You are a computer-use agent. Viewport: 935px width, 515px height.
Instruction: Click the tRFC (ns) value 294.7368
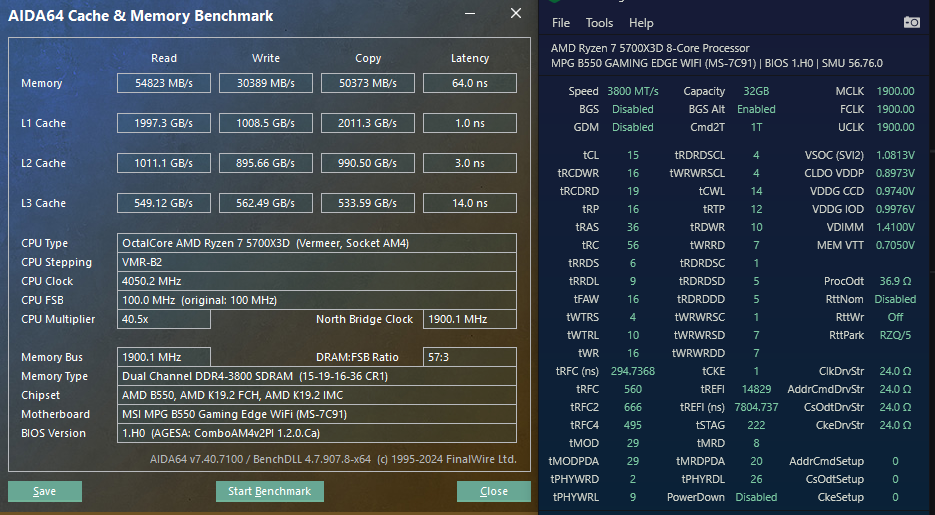pos(633,371)
